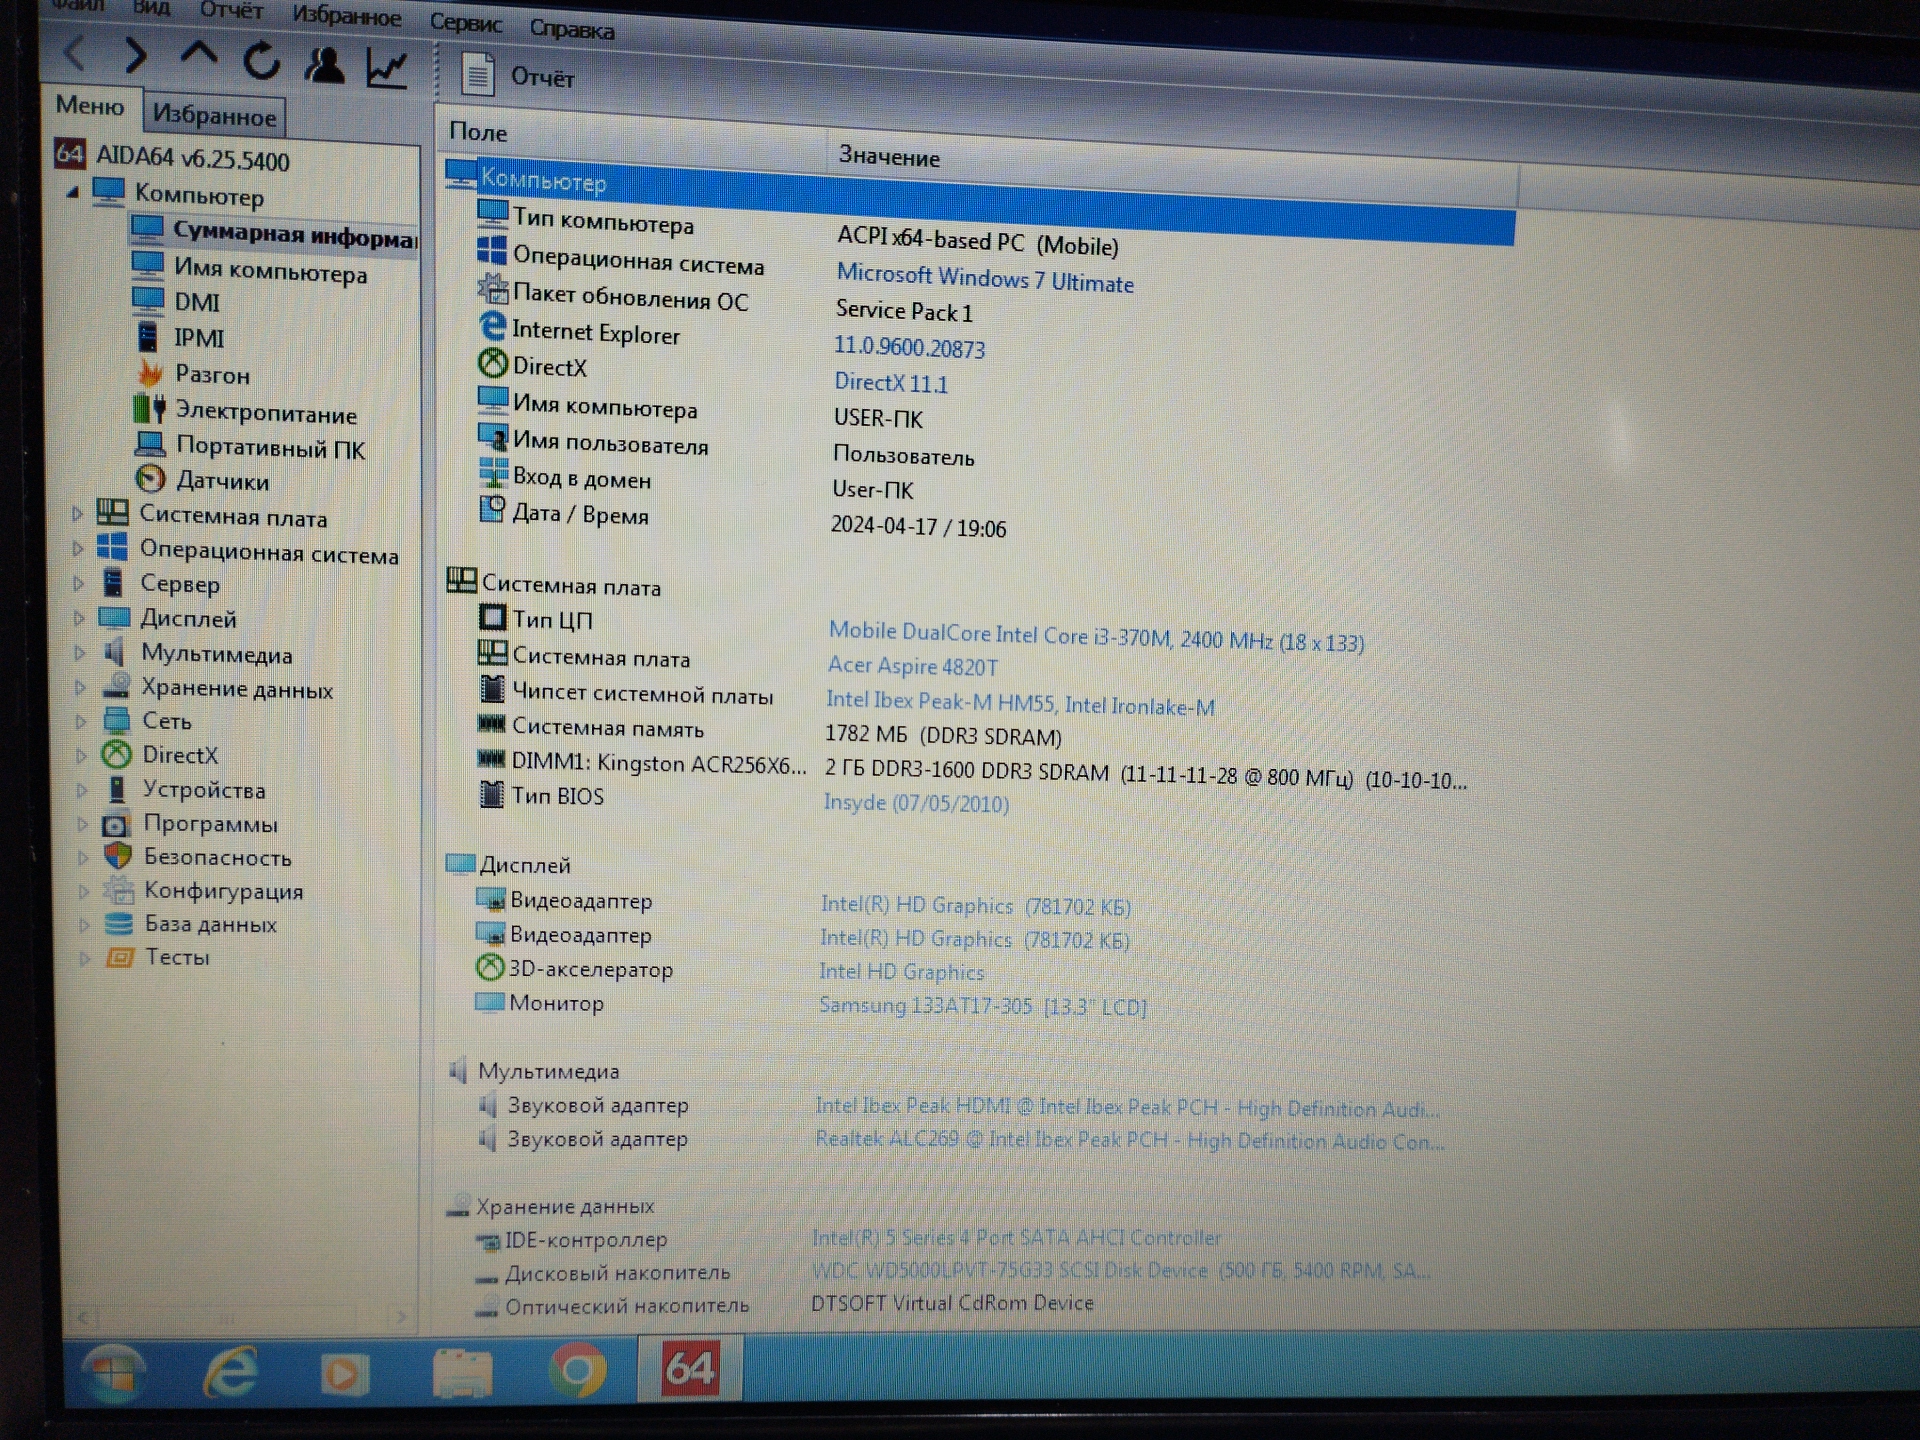This screenshot has height=1440, width=1920.
Task: Open Mobile DualCore Intel Core i3-370M link
Action: coord(1096,636)
